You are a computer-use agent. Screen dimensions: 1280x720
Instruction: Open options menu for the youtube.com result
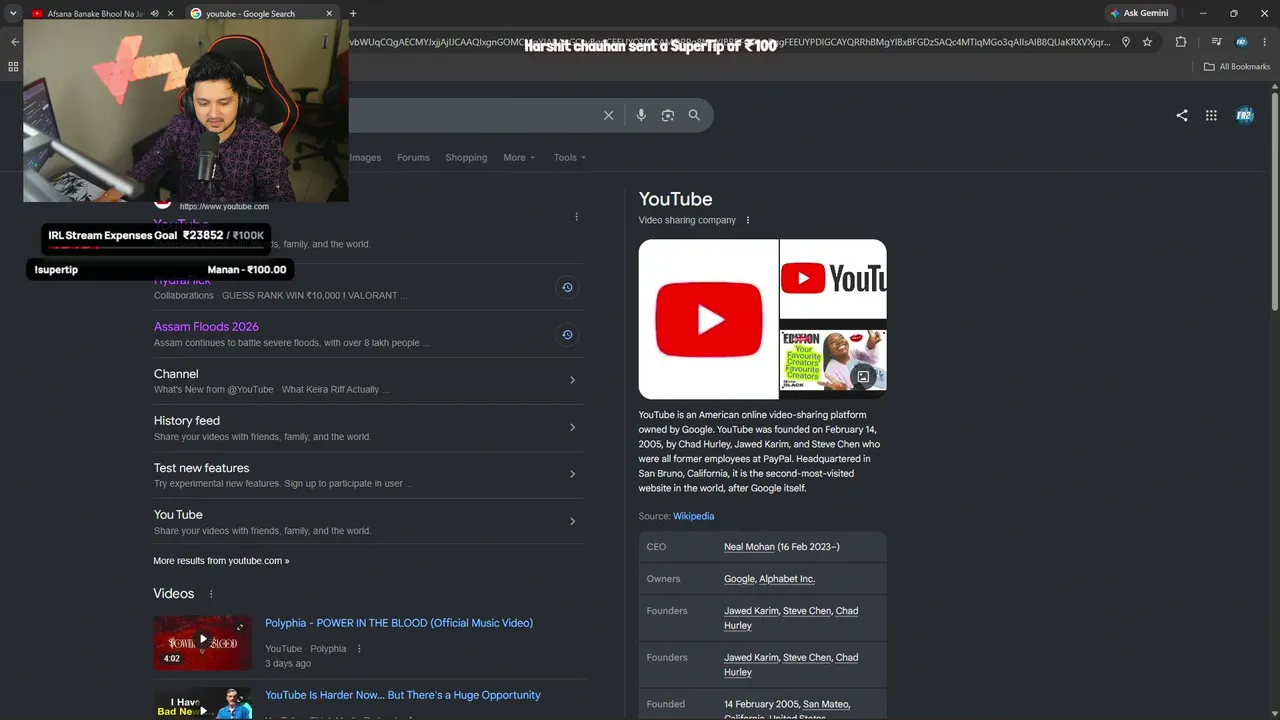[576, 217]
